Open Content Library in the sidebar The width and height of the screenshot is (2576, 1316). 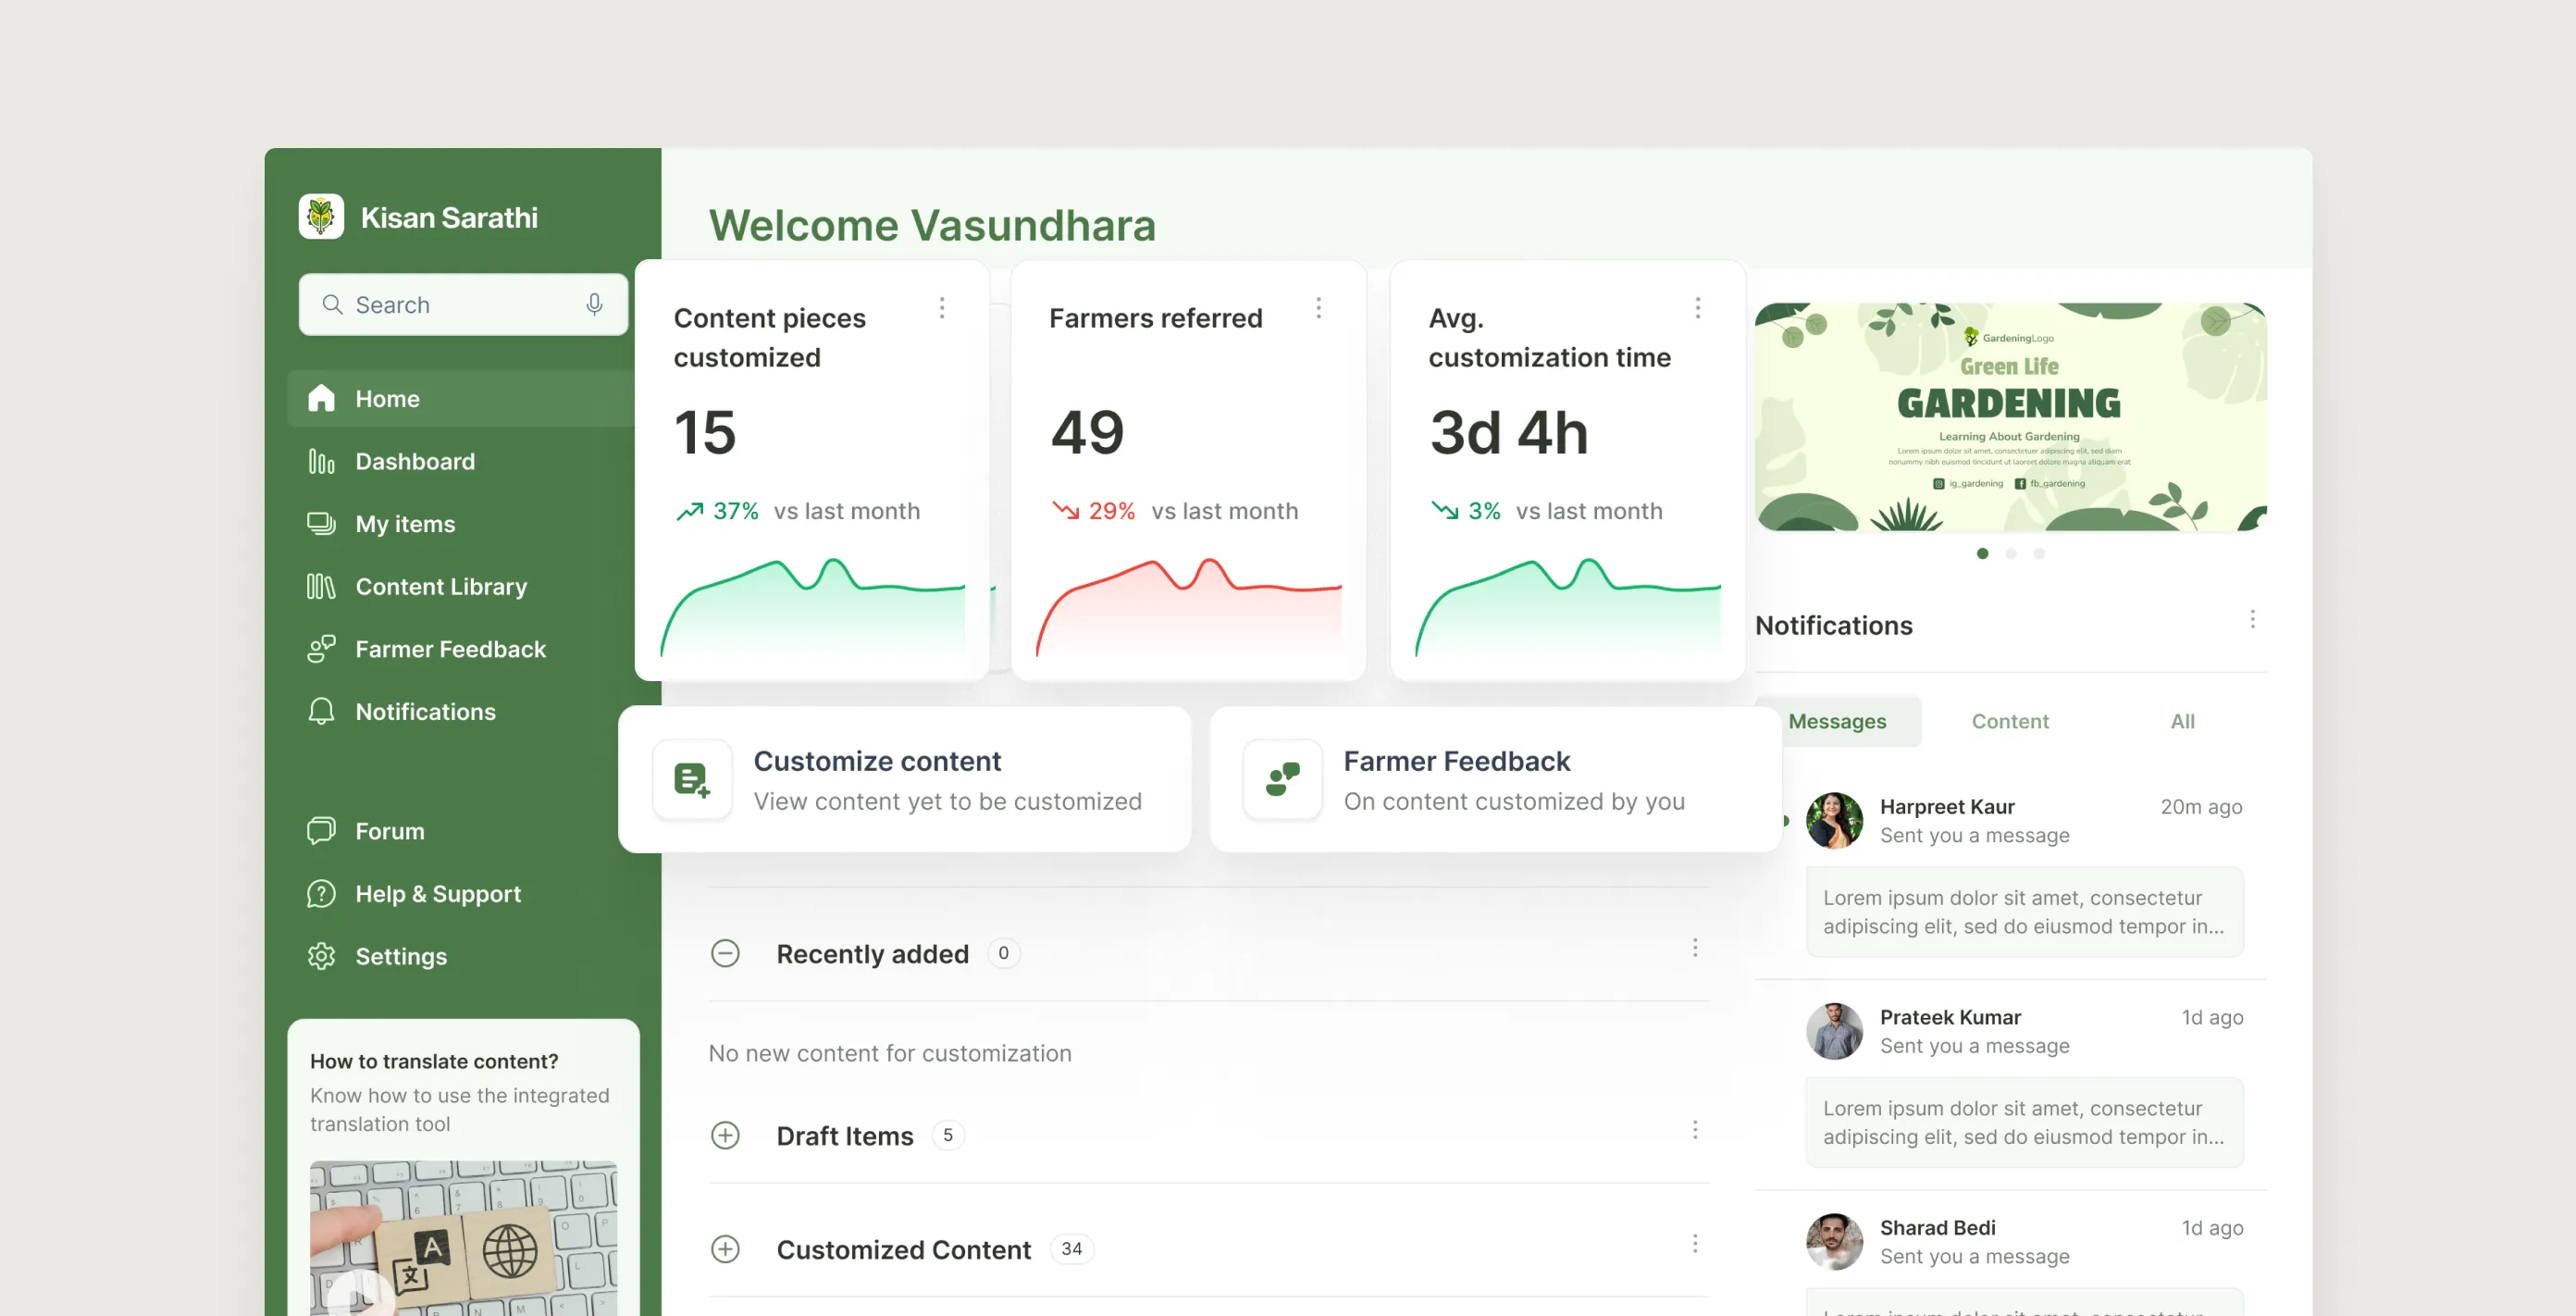[440, 587]
